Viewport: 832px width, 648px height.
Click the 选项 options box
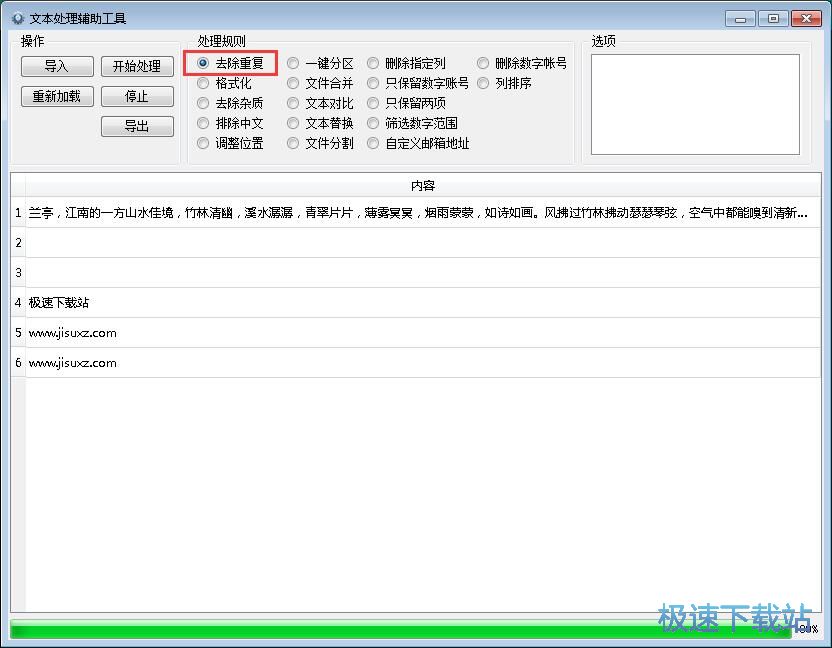[x=695, y=104]
